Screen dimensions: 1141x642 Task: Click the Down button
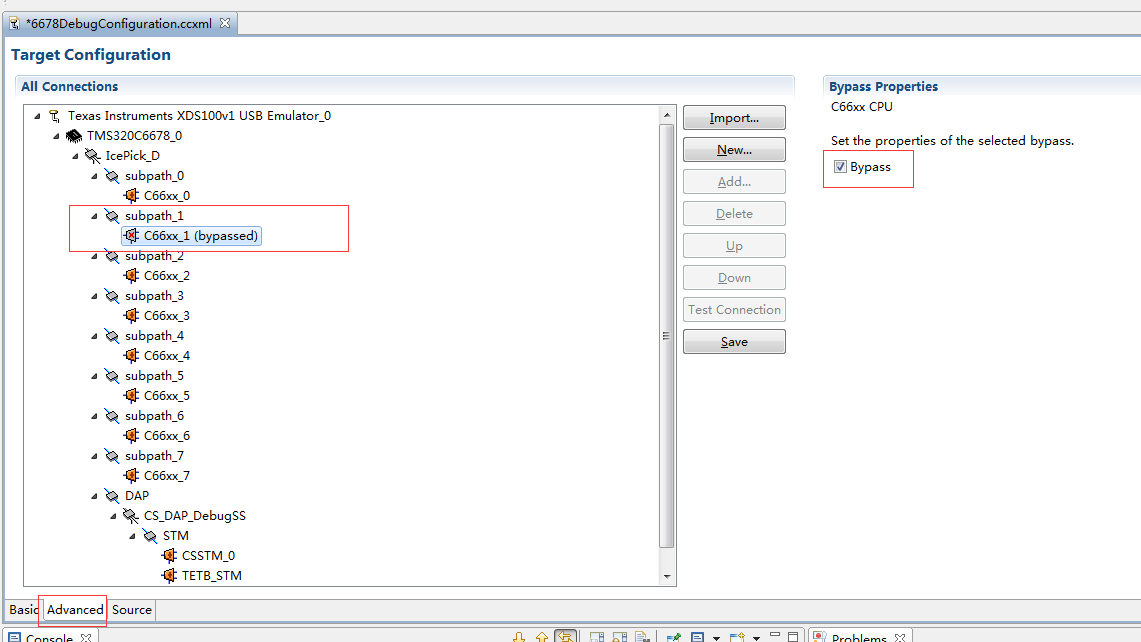pos(734,278)
